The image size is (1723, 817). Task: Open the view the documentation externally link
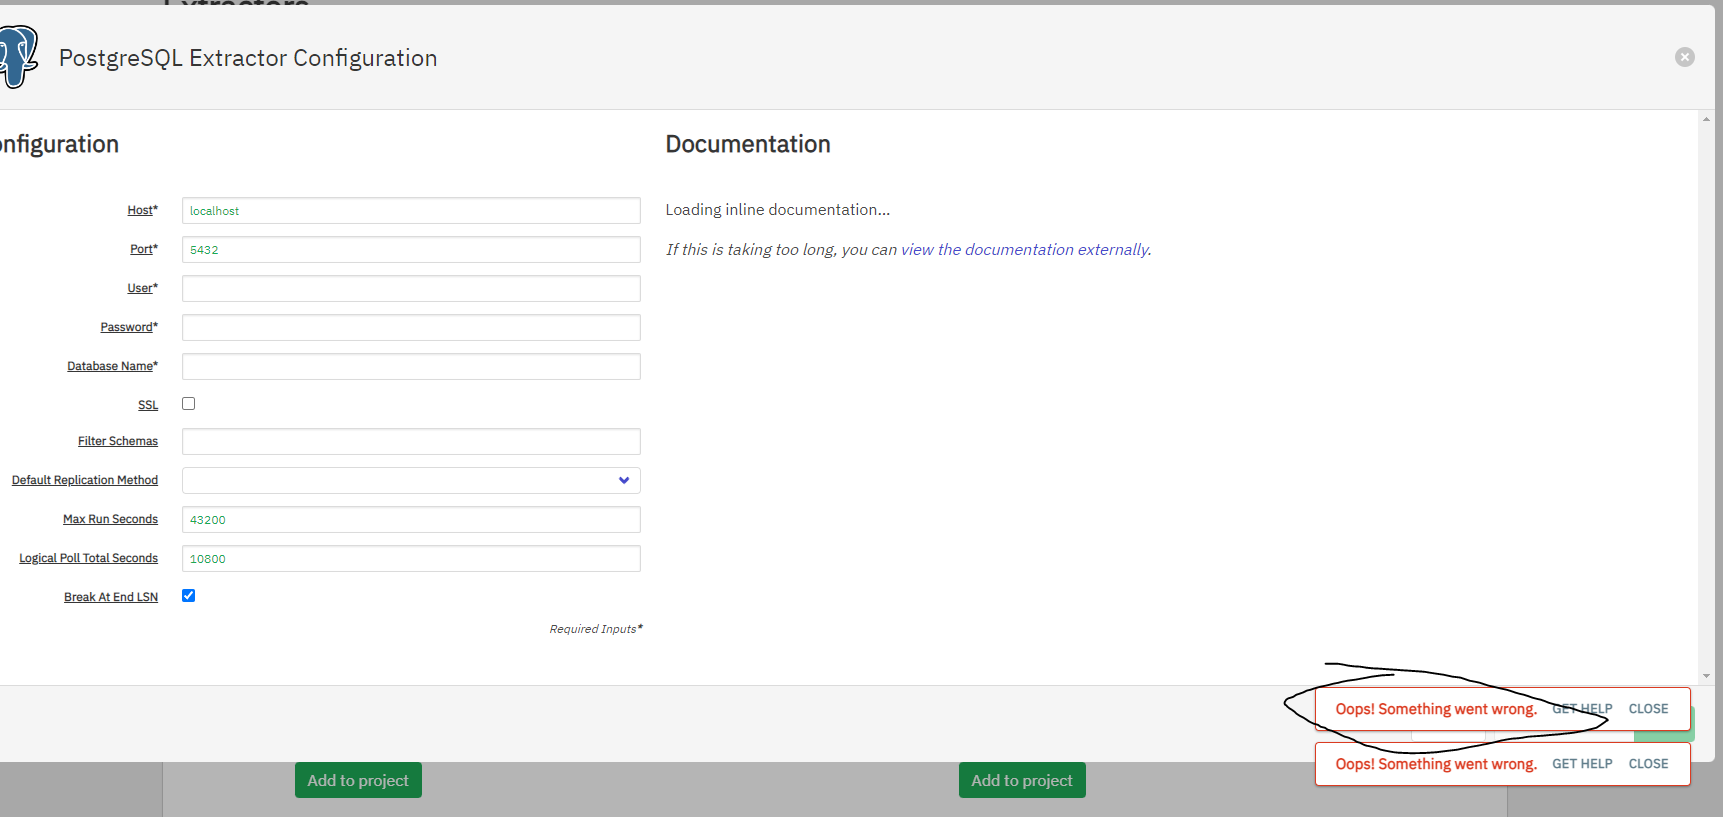click(x=1025, y=250)
